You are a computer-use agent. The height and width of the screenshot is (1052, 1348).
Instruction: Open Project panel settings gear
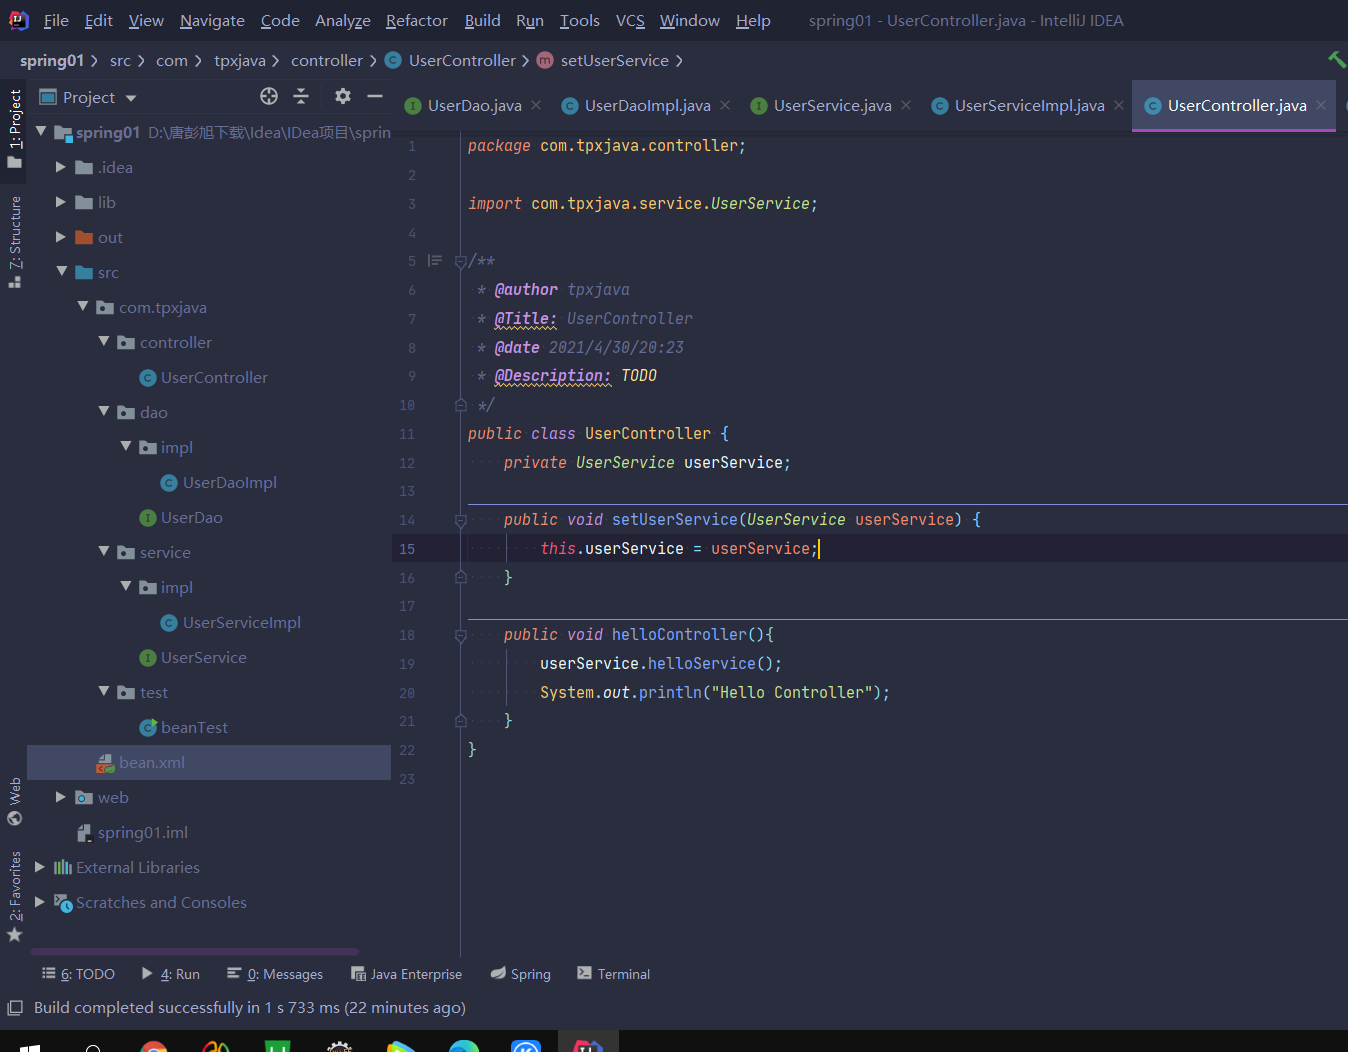(343, 96)
